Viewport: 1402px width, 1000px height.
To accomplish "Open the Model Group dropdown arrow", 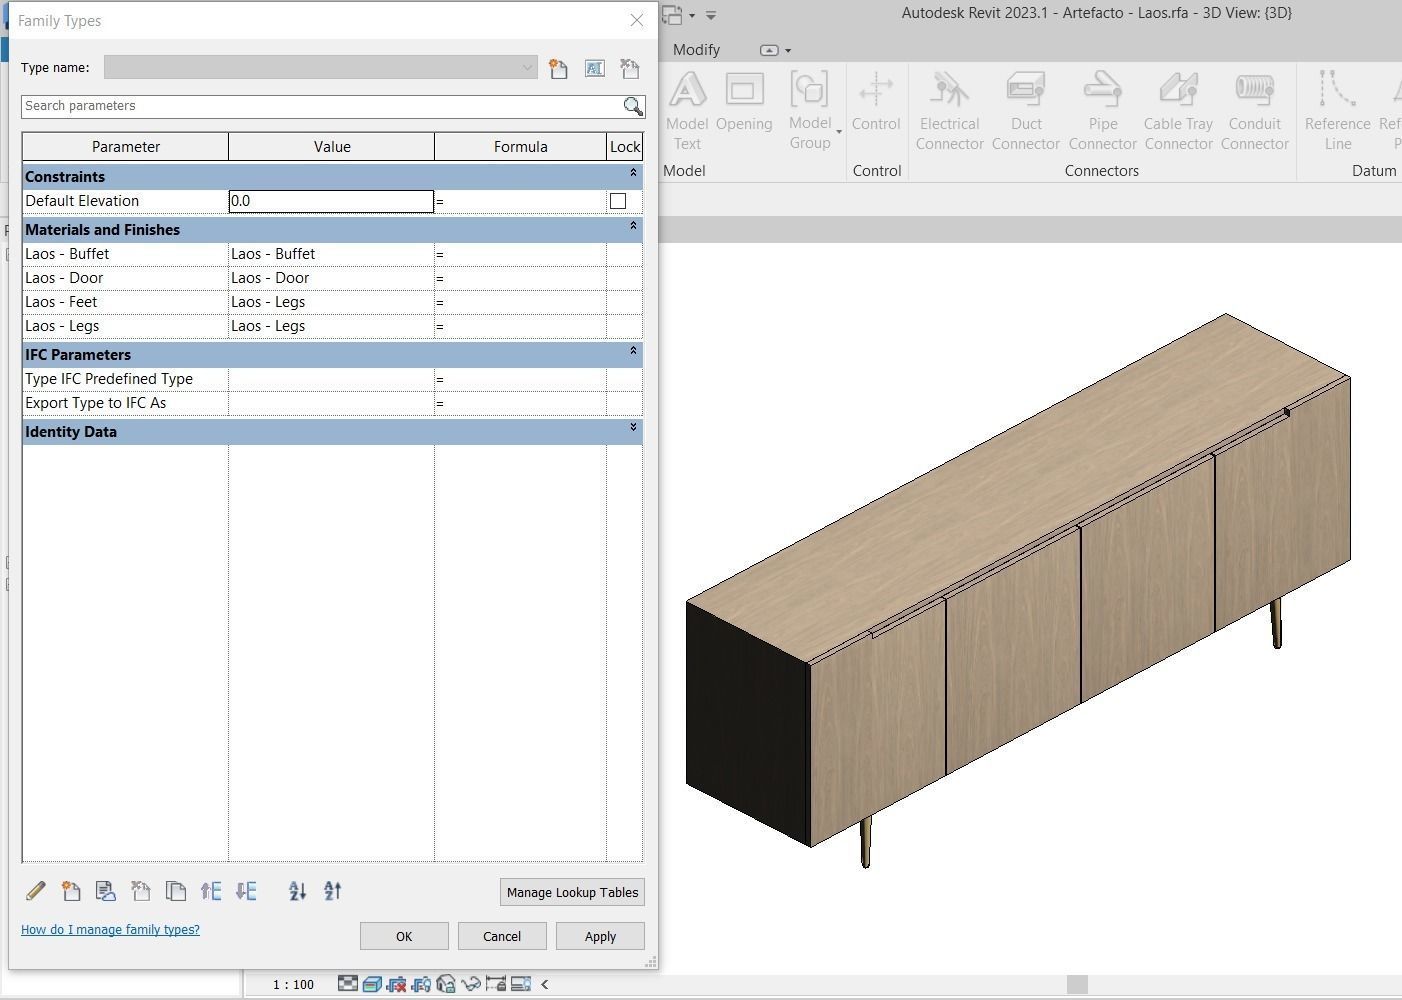I will (x=839, y=132).
